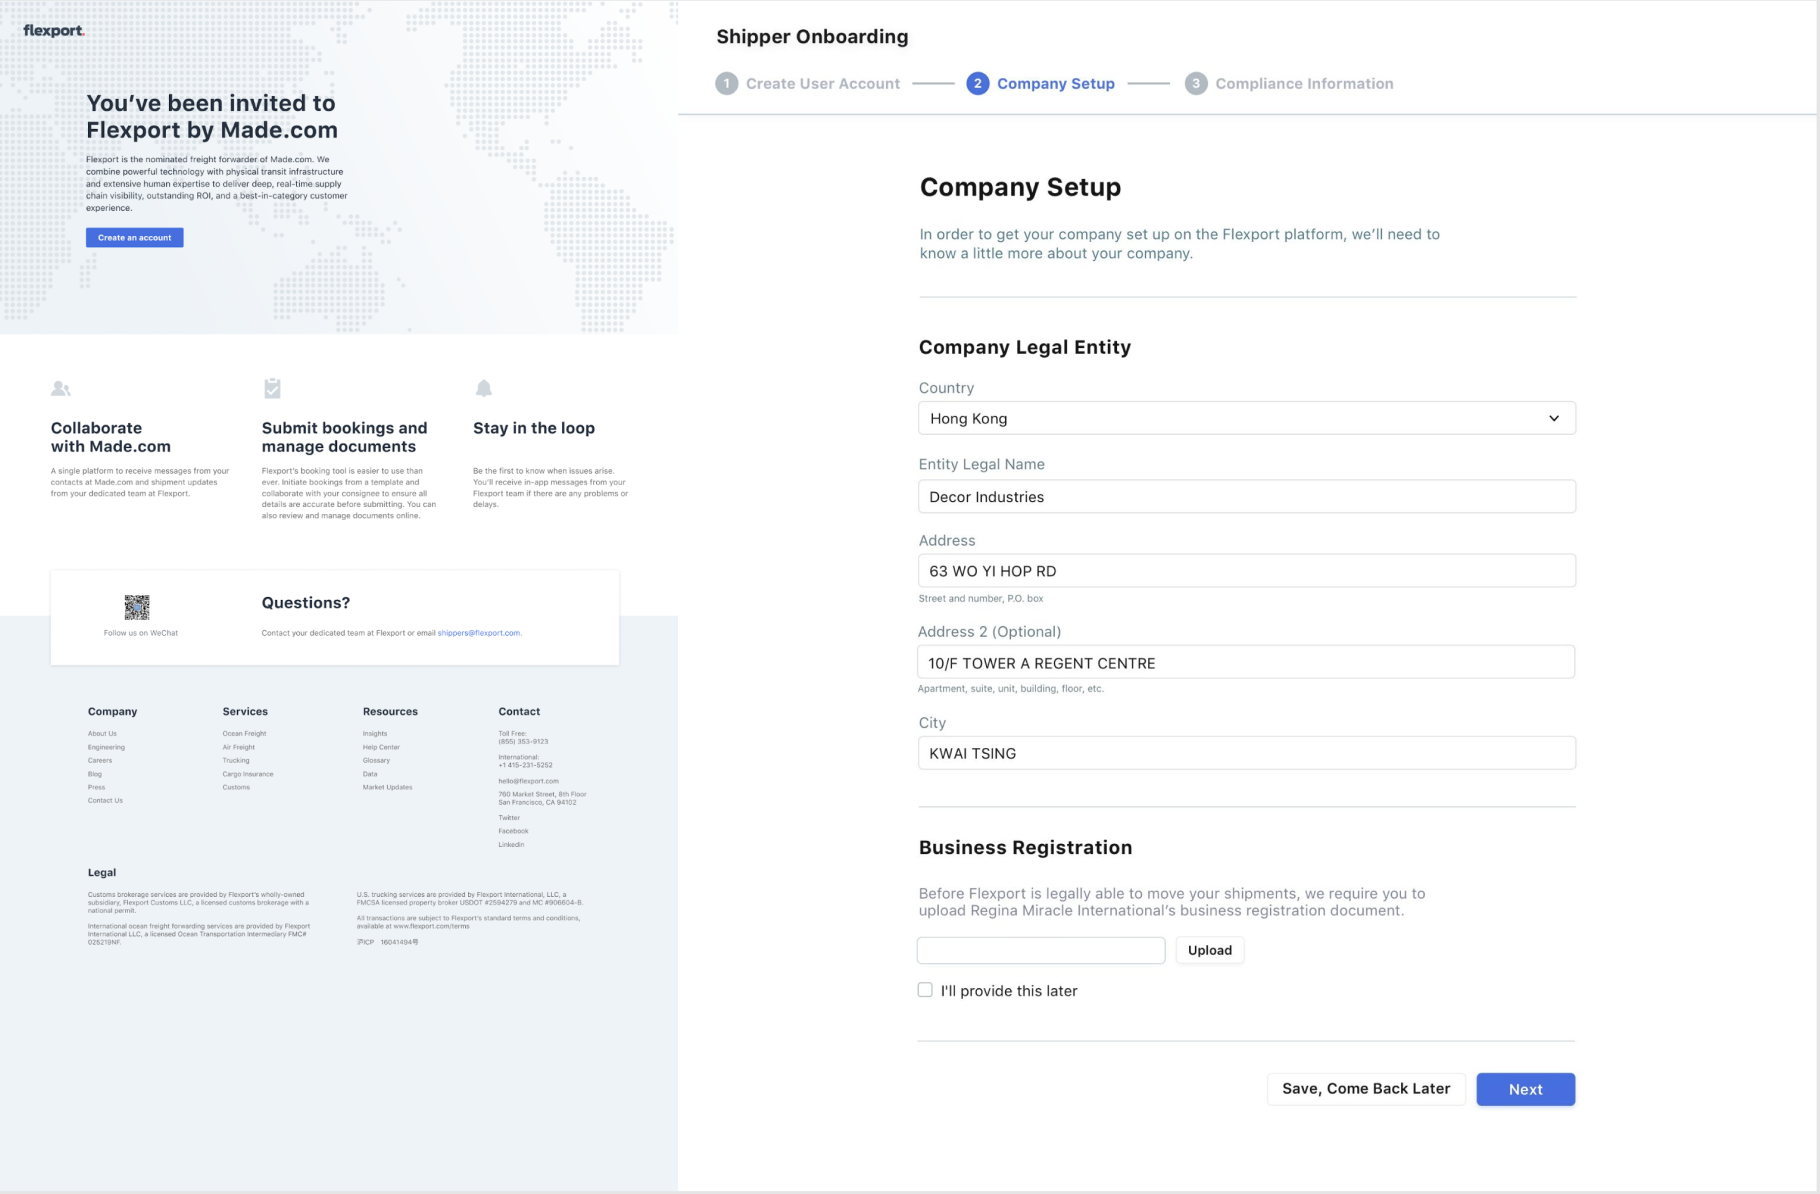Click the notification bell icon
Viewport: 1820px width, 1194px height.
pos(484,388)
